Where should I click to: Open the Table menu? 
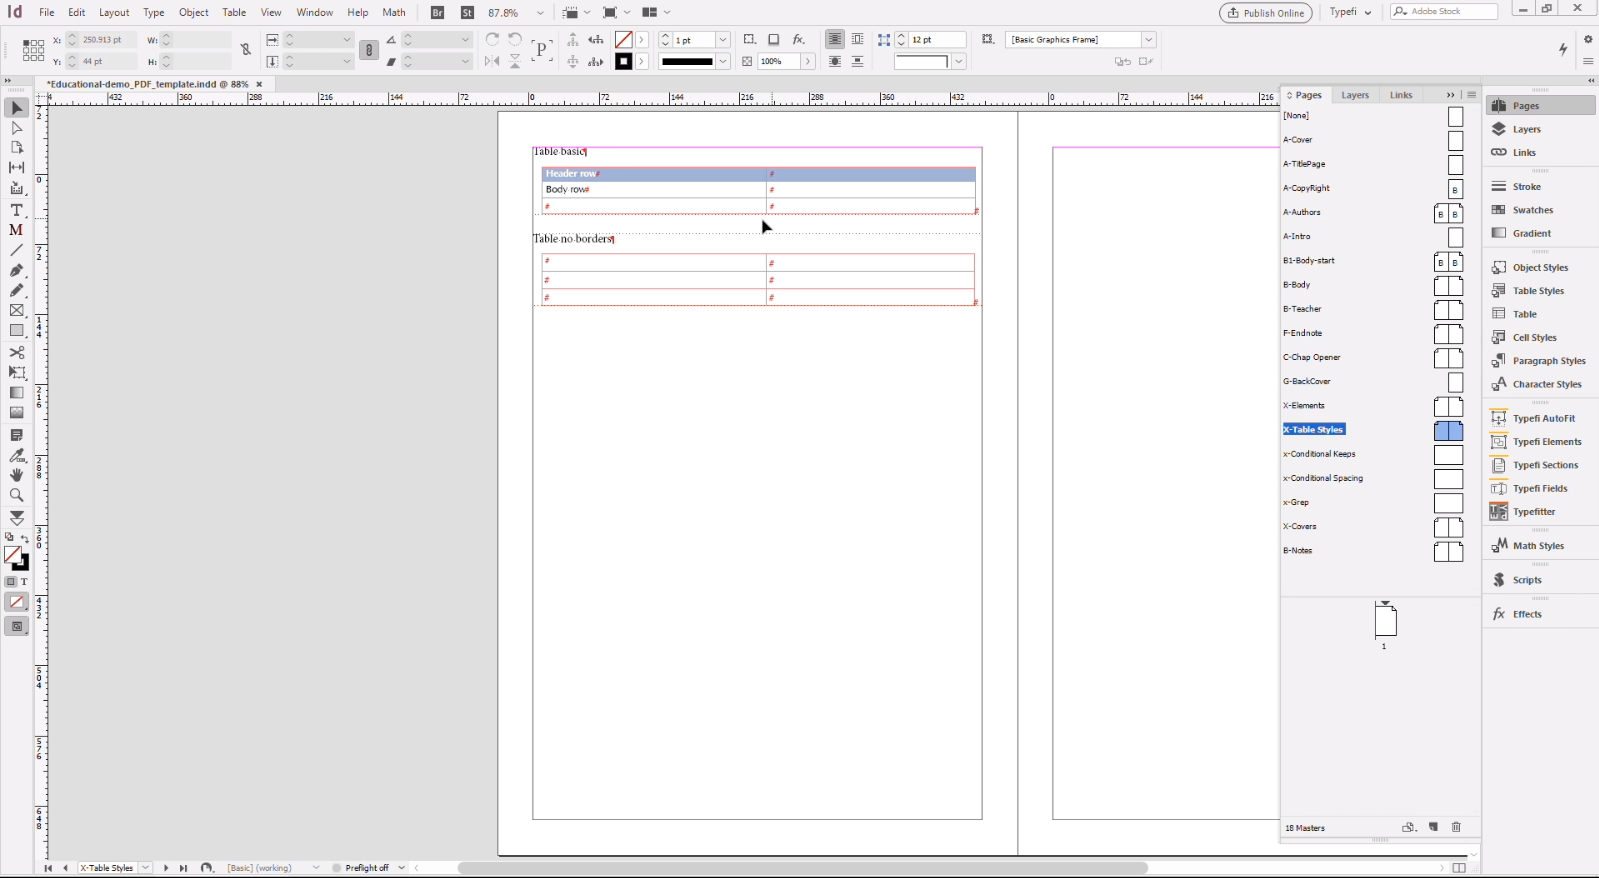coord(234,13)
